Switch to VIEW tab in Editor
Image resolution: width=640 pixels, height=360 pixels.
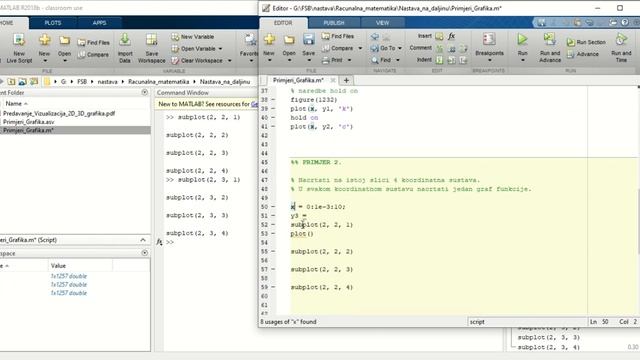pos(382,23)
